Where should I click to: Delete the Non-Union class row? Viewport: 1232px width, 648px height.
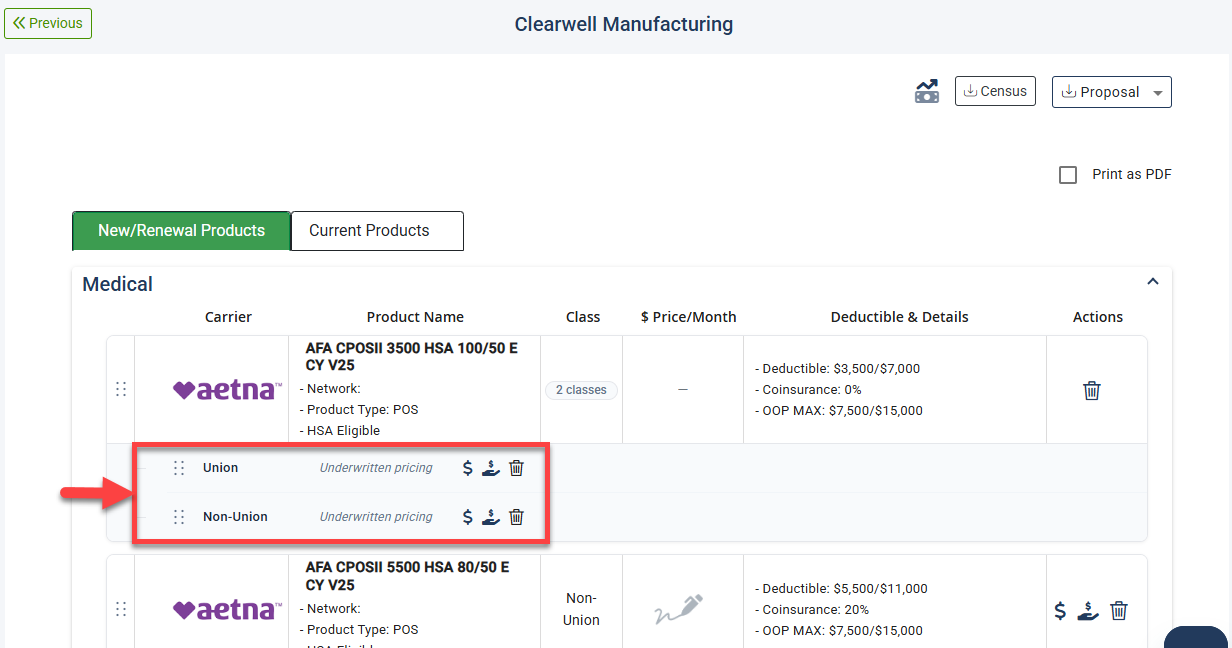tap(516, 517)
